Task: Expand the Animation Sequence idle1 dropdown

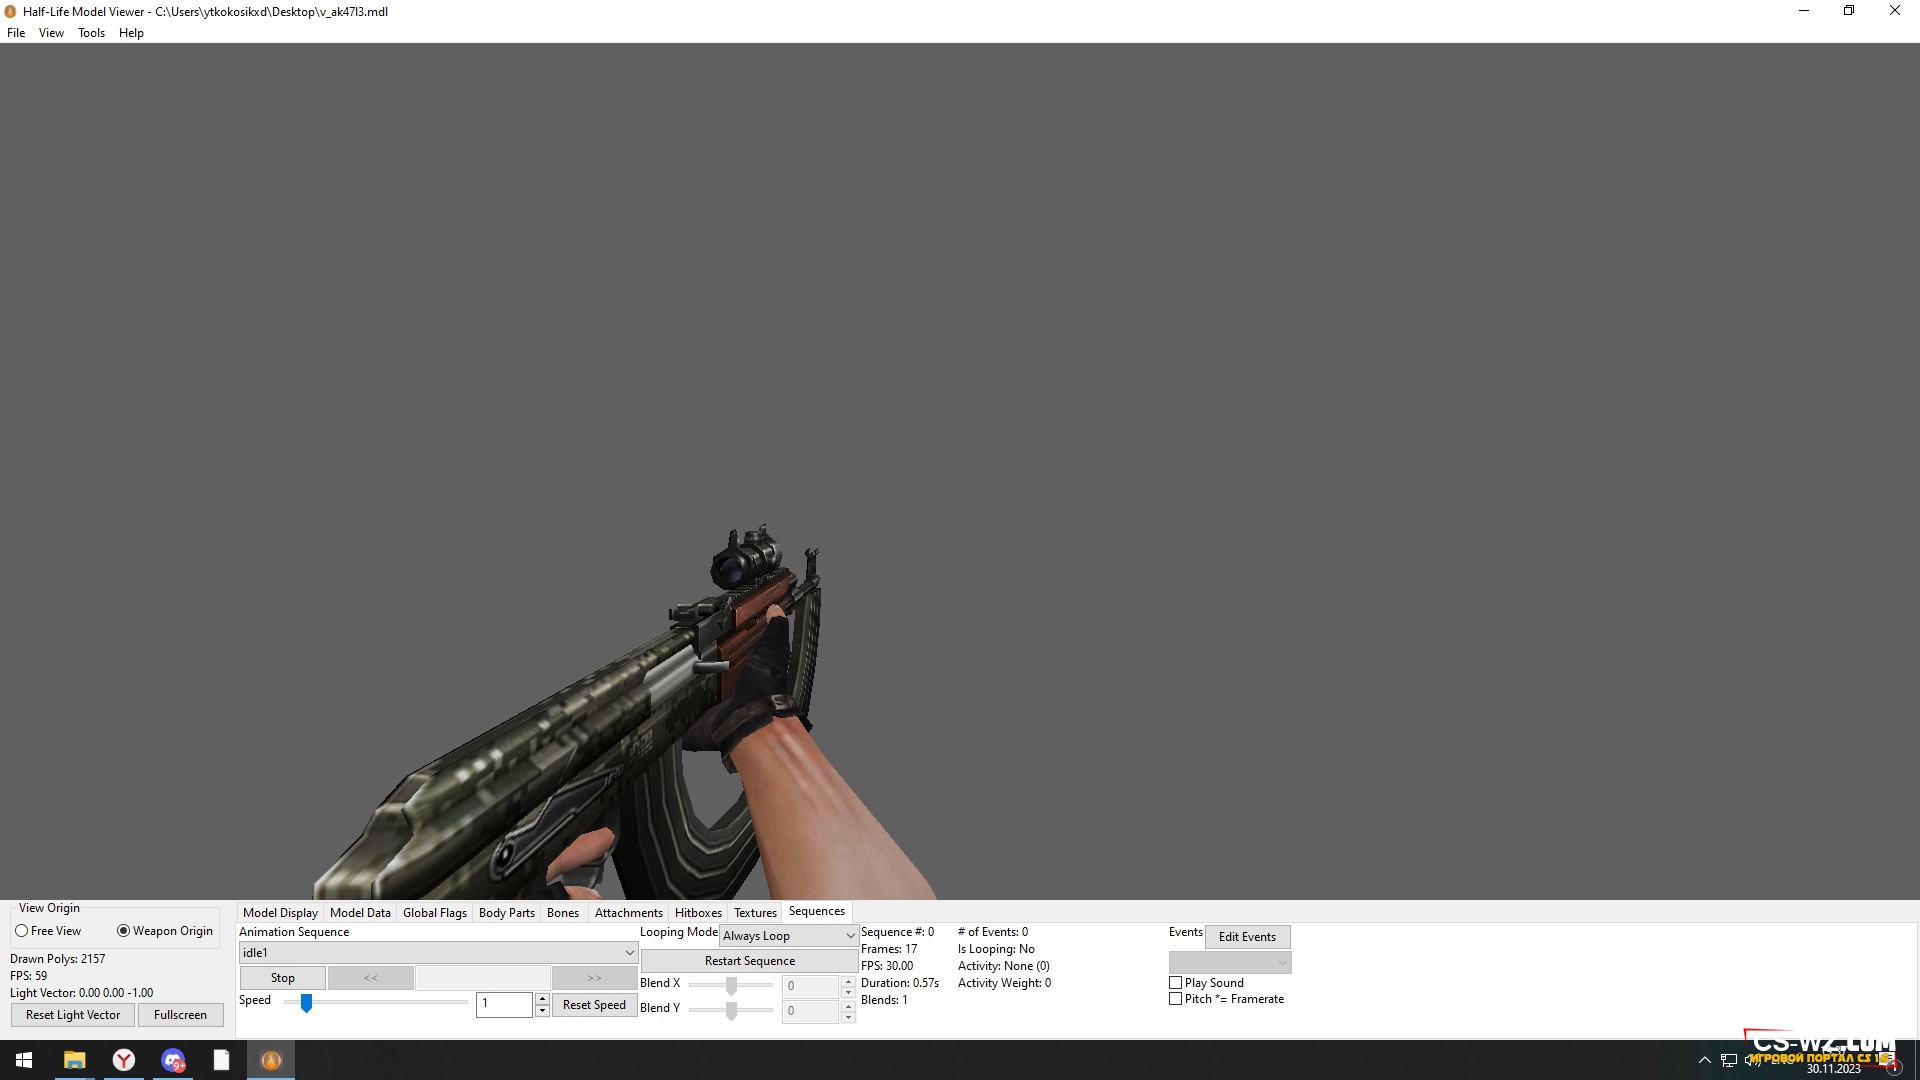Action: point(438,953)
